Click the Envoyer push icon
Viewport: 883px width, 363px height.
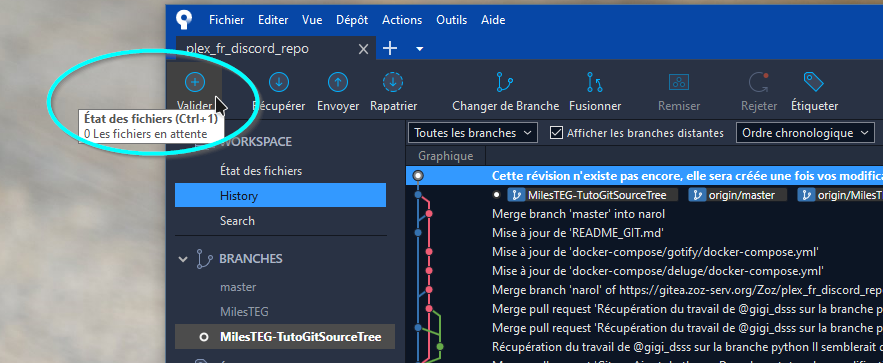click(338, 82)
